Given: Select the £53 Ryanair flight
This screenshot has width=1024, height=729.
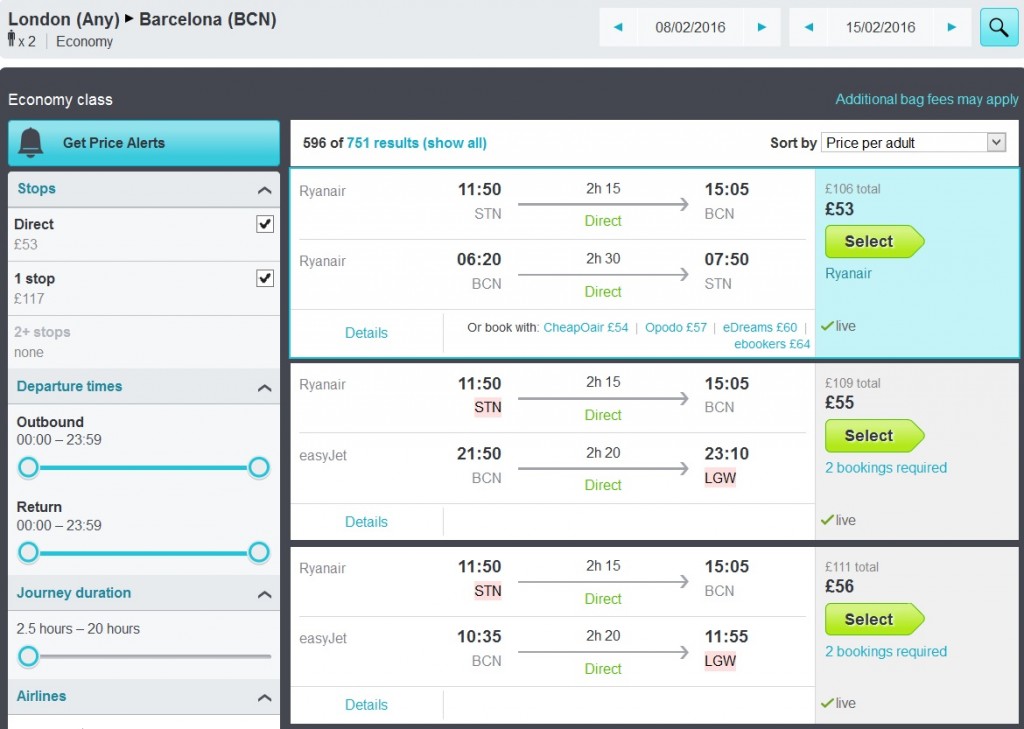Looking at the screenshot, I should click(x=874, y=242).
